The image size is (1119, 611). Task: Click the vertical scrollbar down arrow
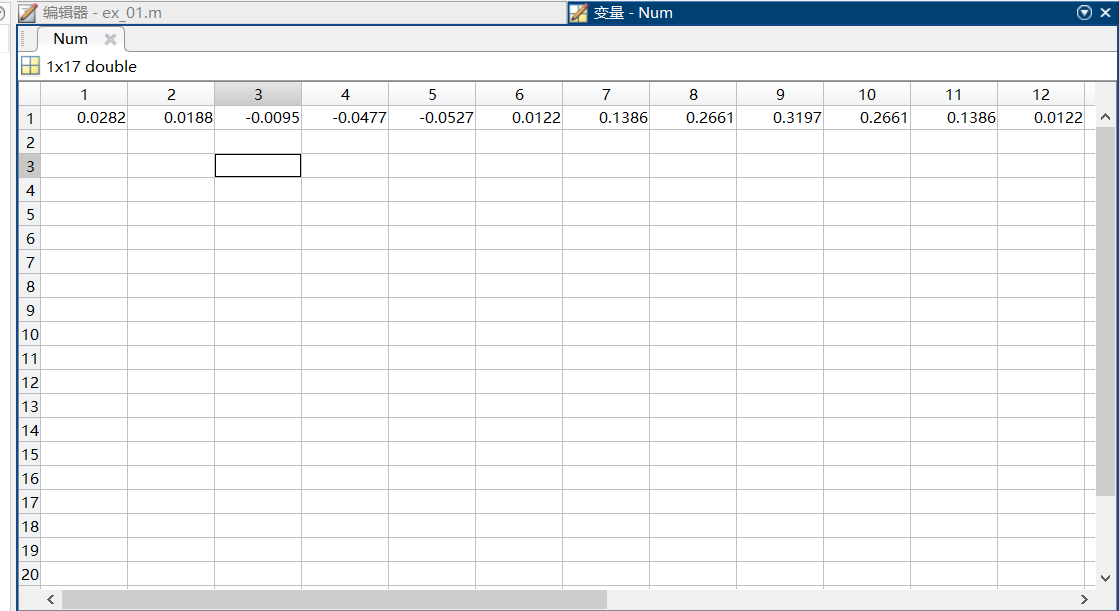[1105, 578]
